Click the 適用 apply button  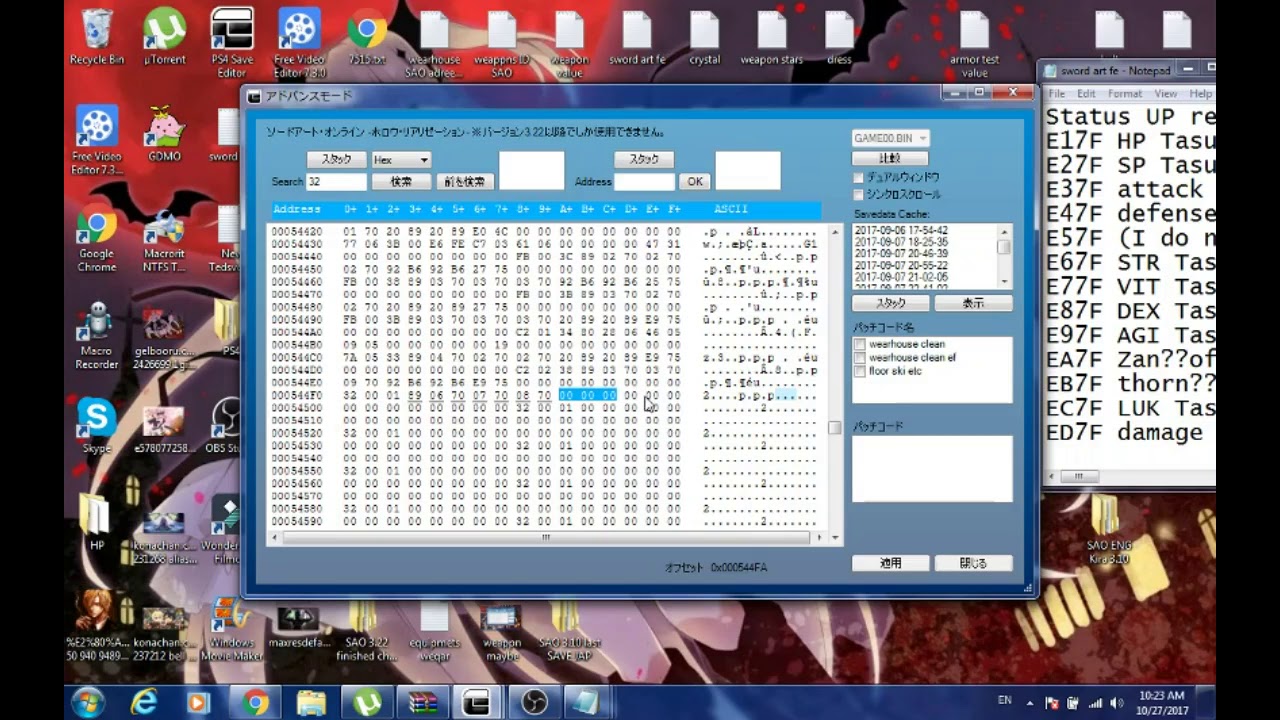[890, 563]
